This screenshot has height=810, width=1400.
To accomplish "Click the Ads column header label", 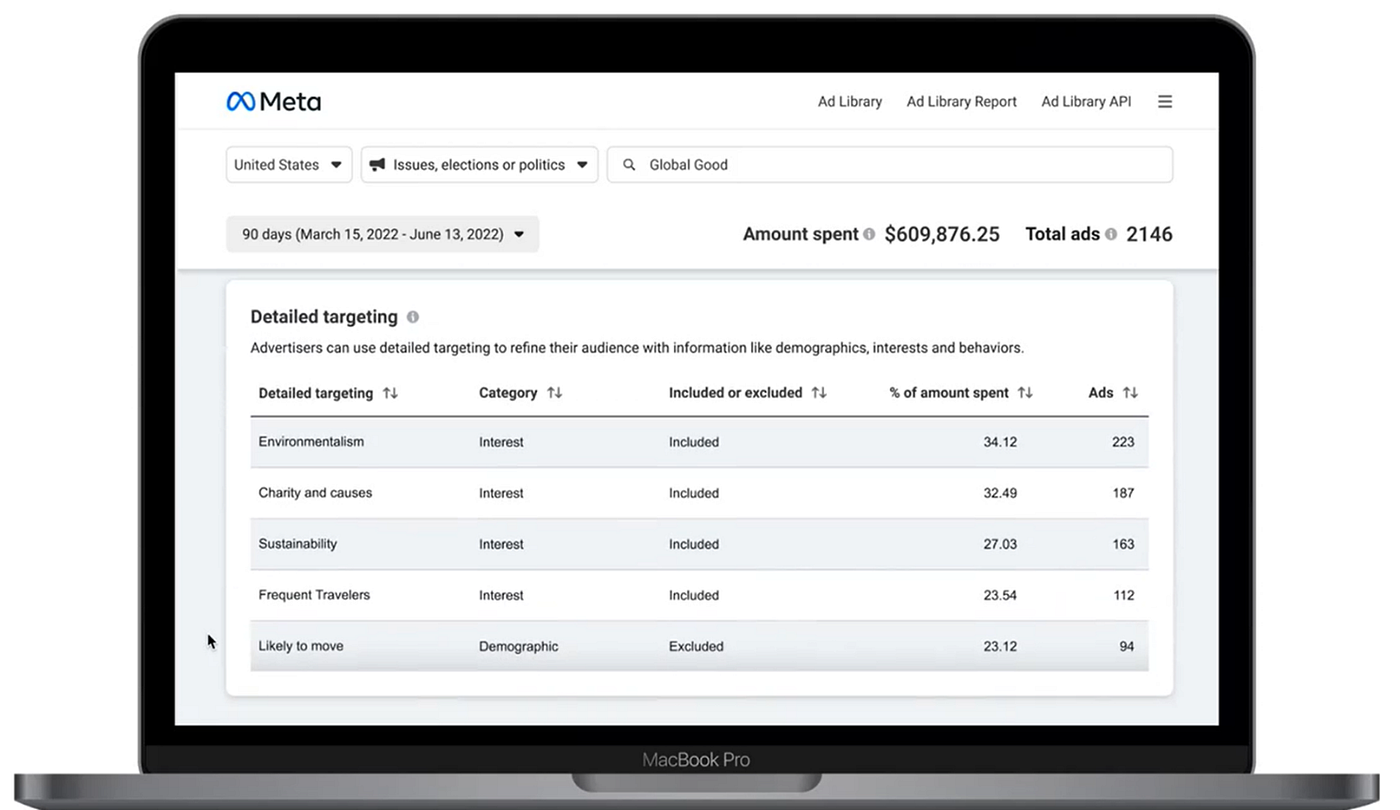I will pos(1101,393).
